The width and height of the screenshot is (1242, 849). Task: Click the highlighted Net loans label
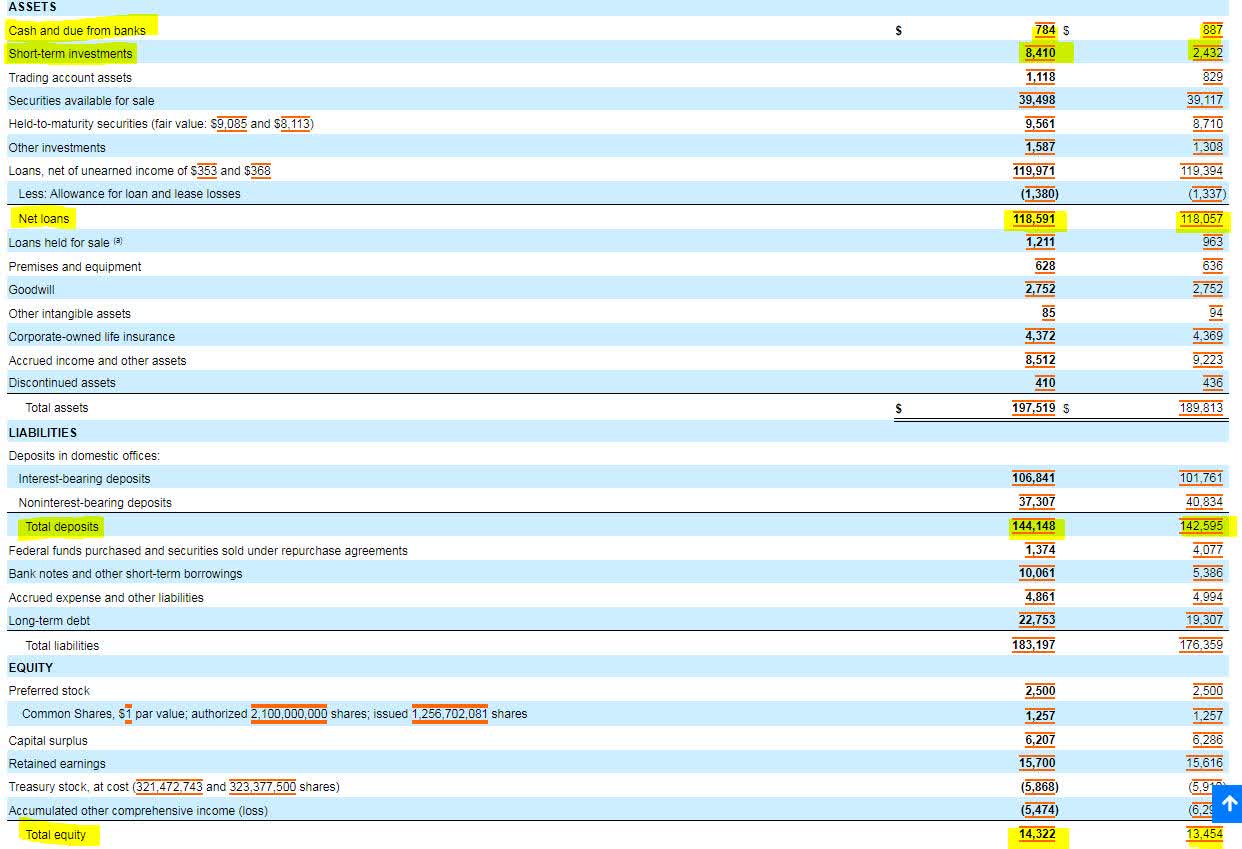click(44, 218)
